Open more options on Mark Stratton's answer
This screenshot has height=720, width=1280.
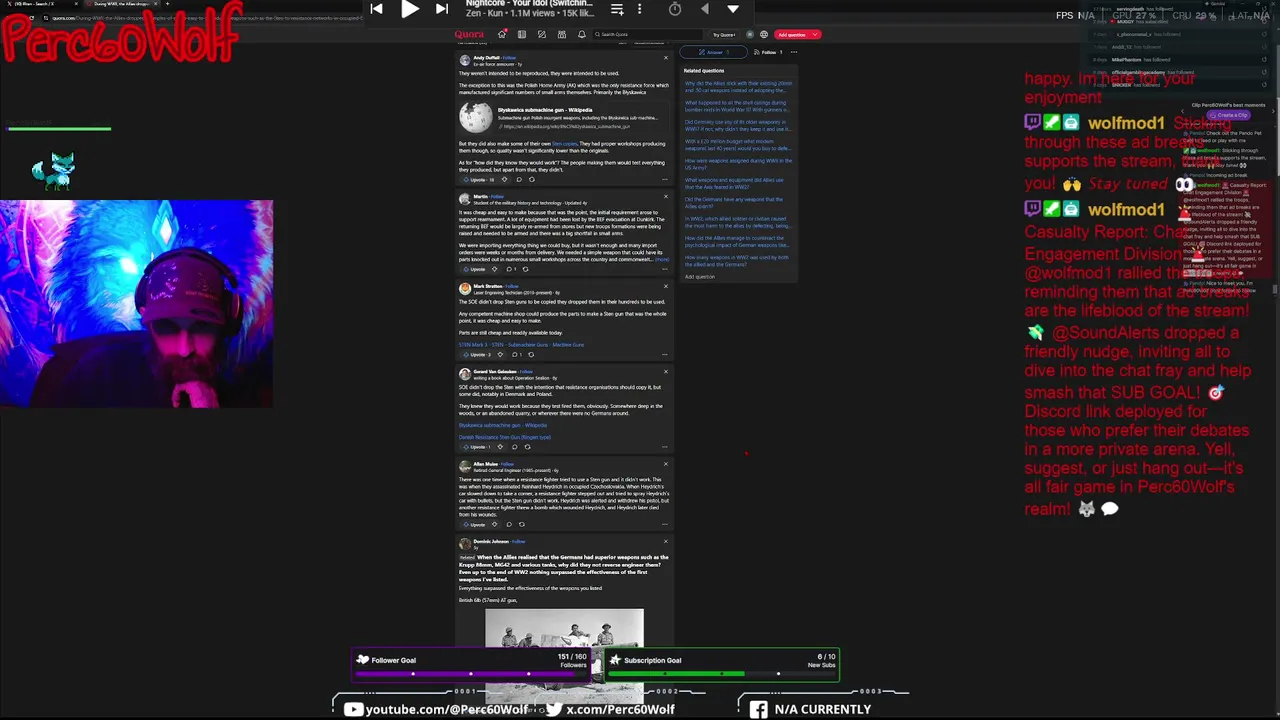coord(664,354)
